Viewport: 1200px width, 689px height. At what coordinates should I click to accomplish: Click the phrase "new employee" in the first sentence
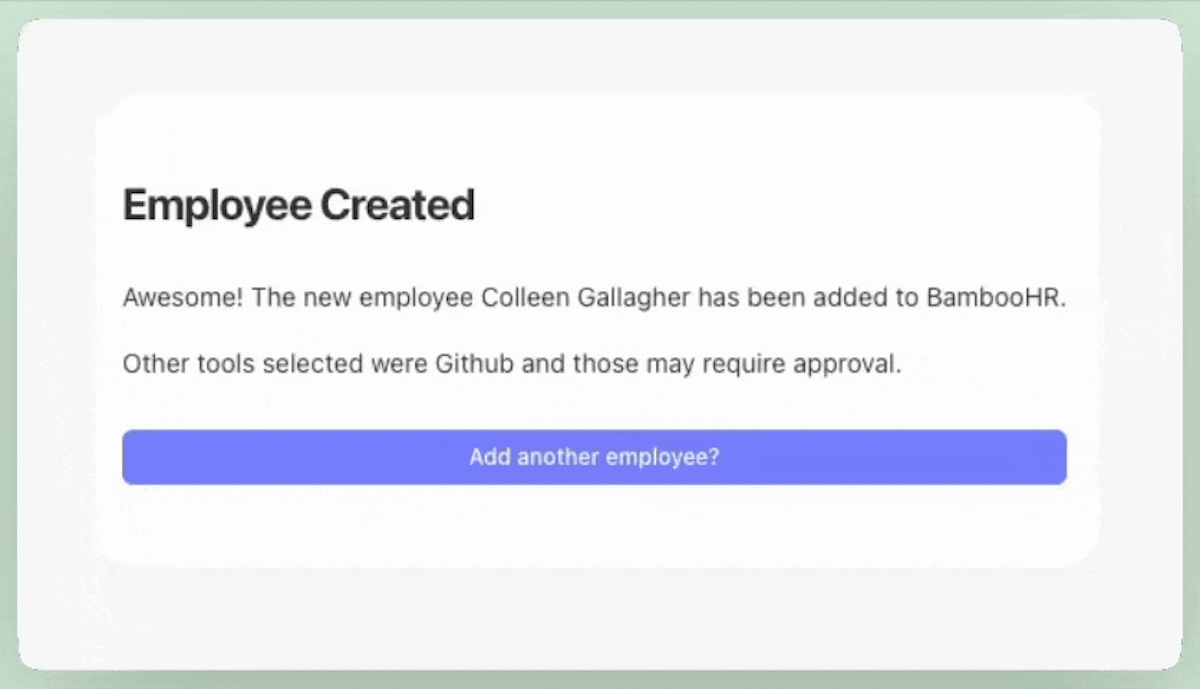pyautogui.click(x=385, y=299)
